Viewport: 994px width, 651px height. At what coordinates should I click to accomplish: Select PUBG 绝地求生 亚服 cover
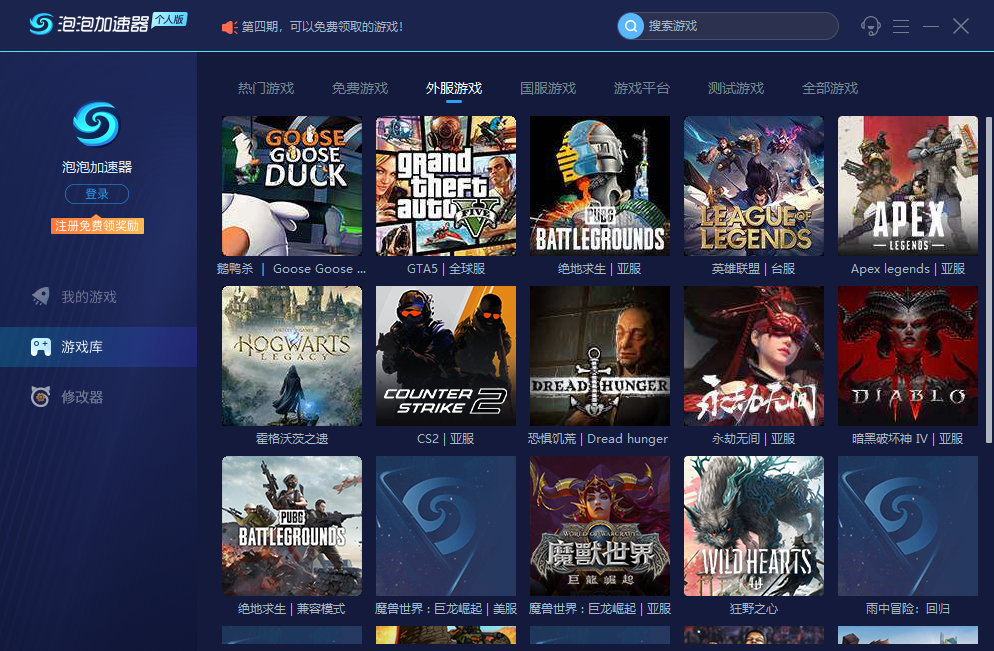[x=600, y=186]
